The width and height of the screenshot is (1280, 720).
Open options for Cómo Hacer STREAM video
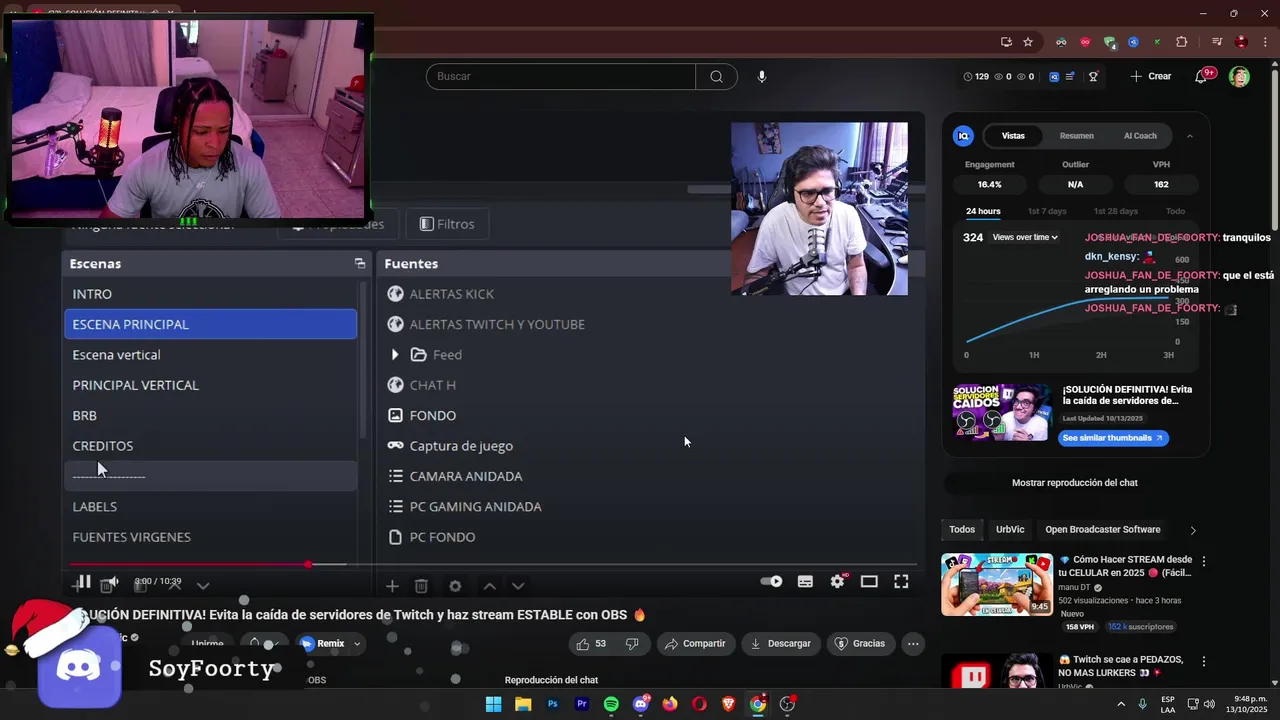coord(1203,561)
